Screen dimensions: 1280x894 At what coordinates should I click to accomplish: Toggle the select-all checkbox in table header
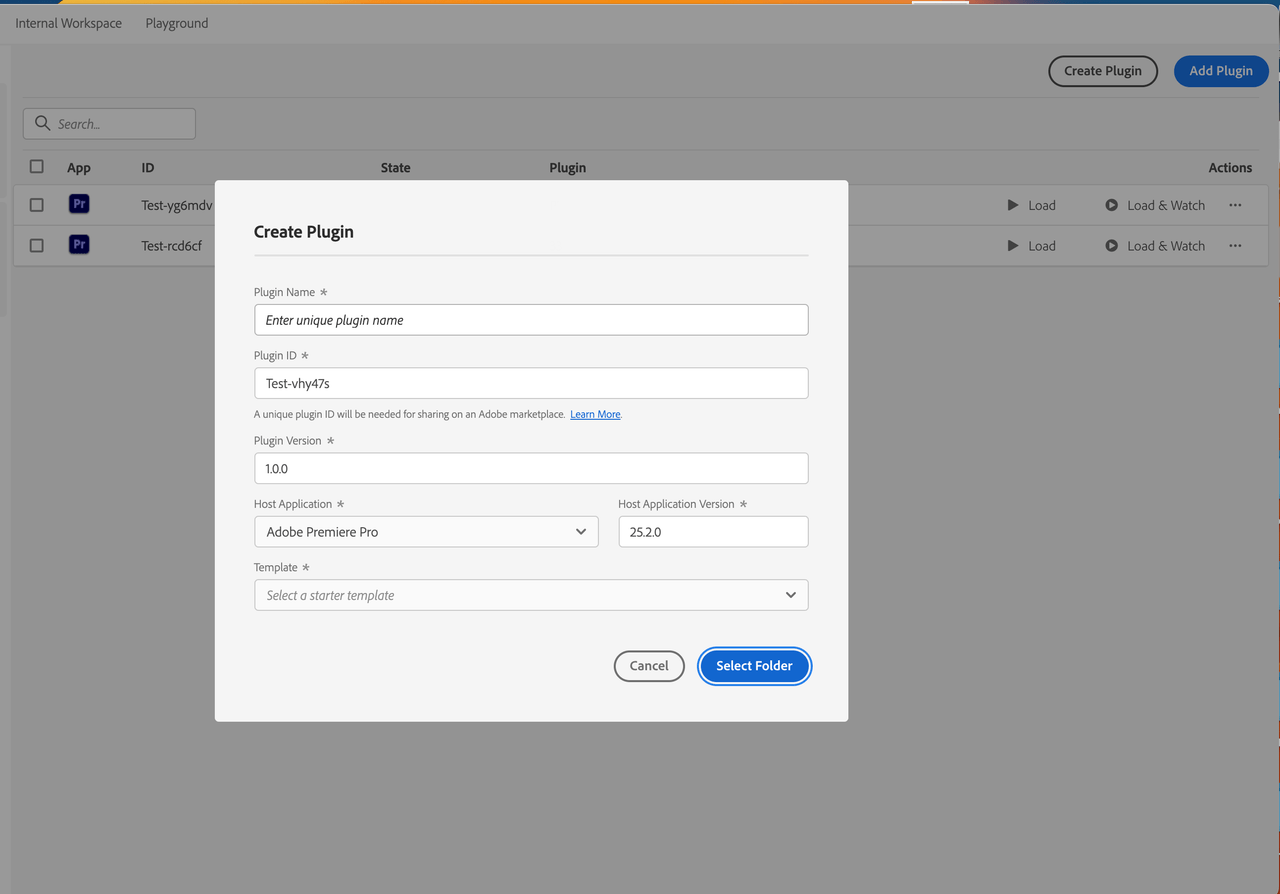37,166
